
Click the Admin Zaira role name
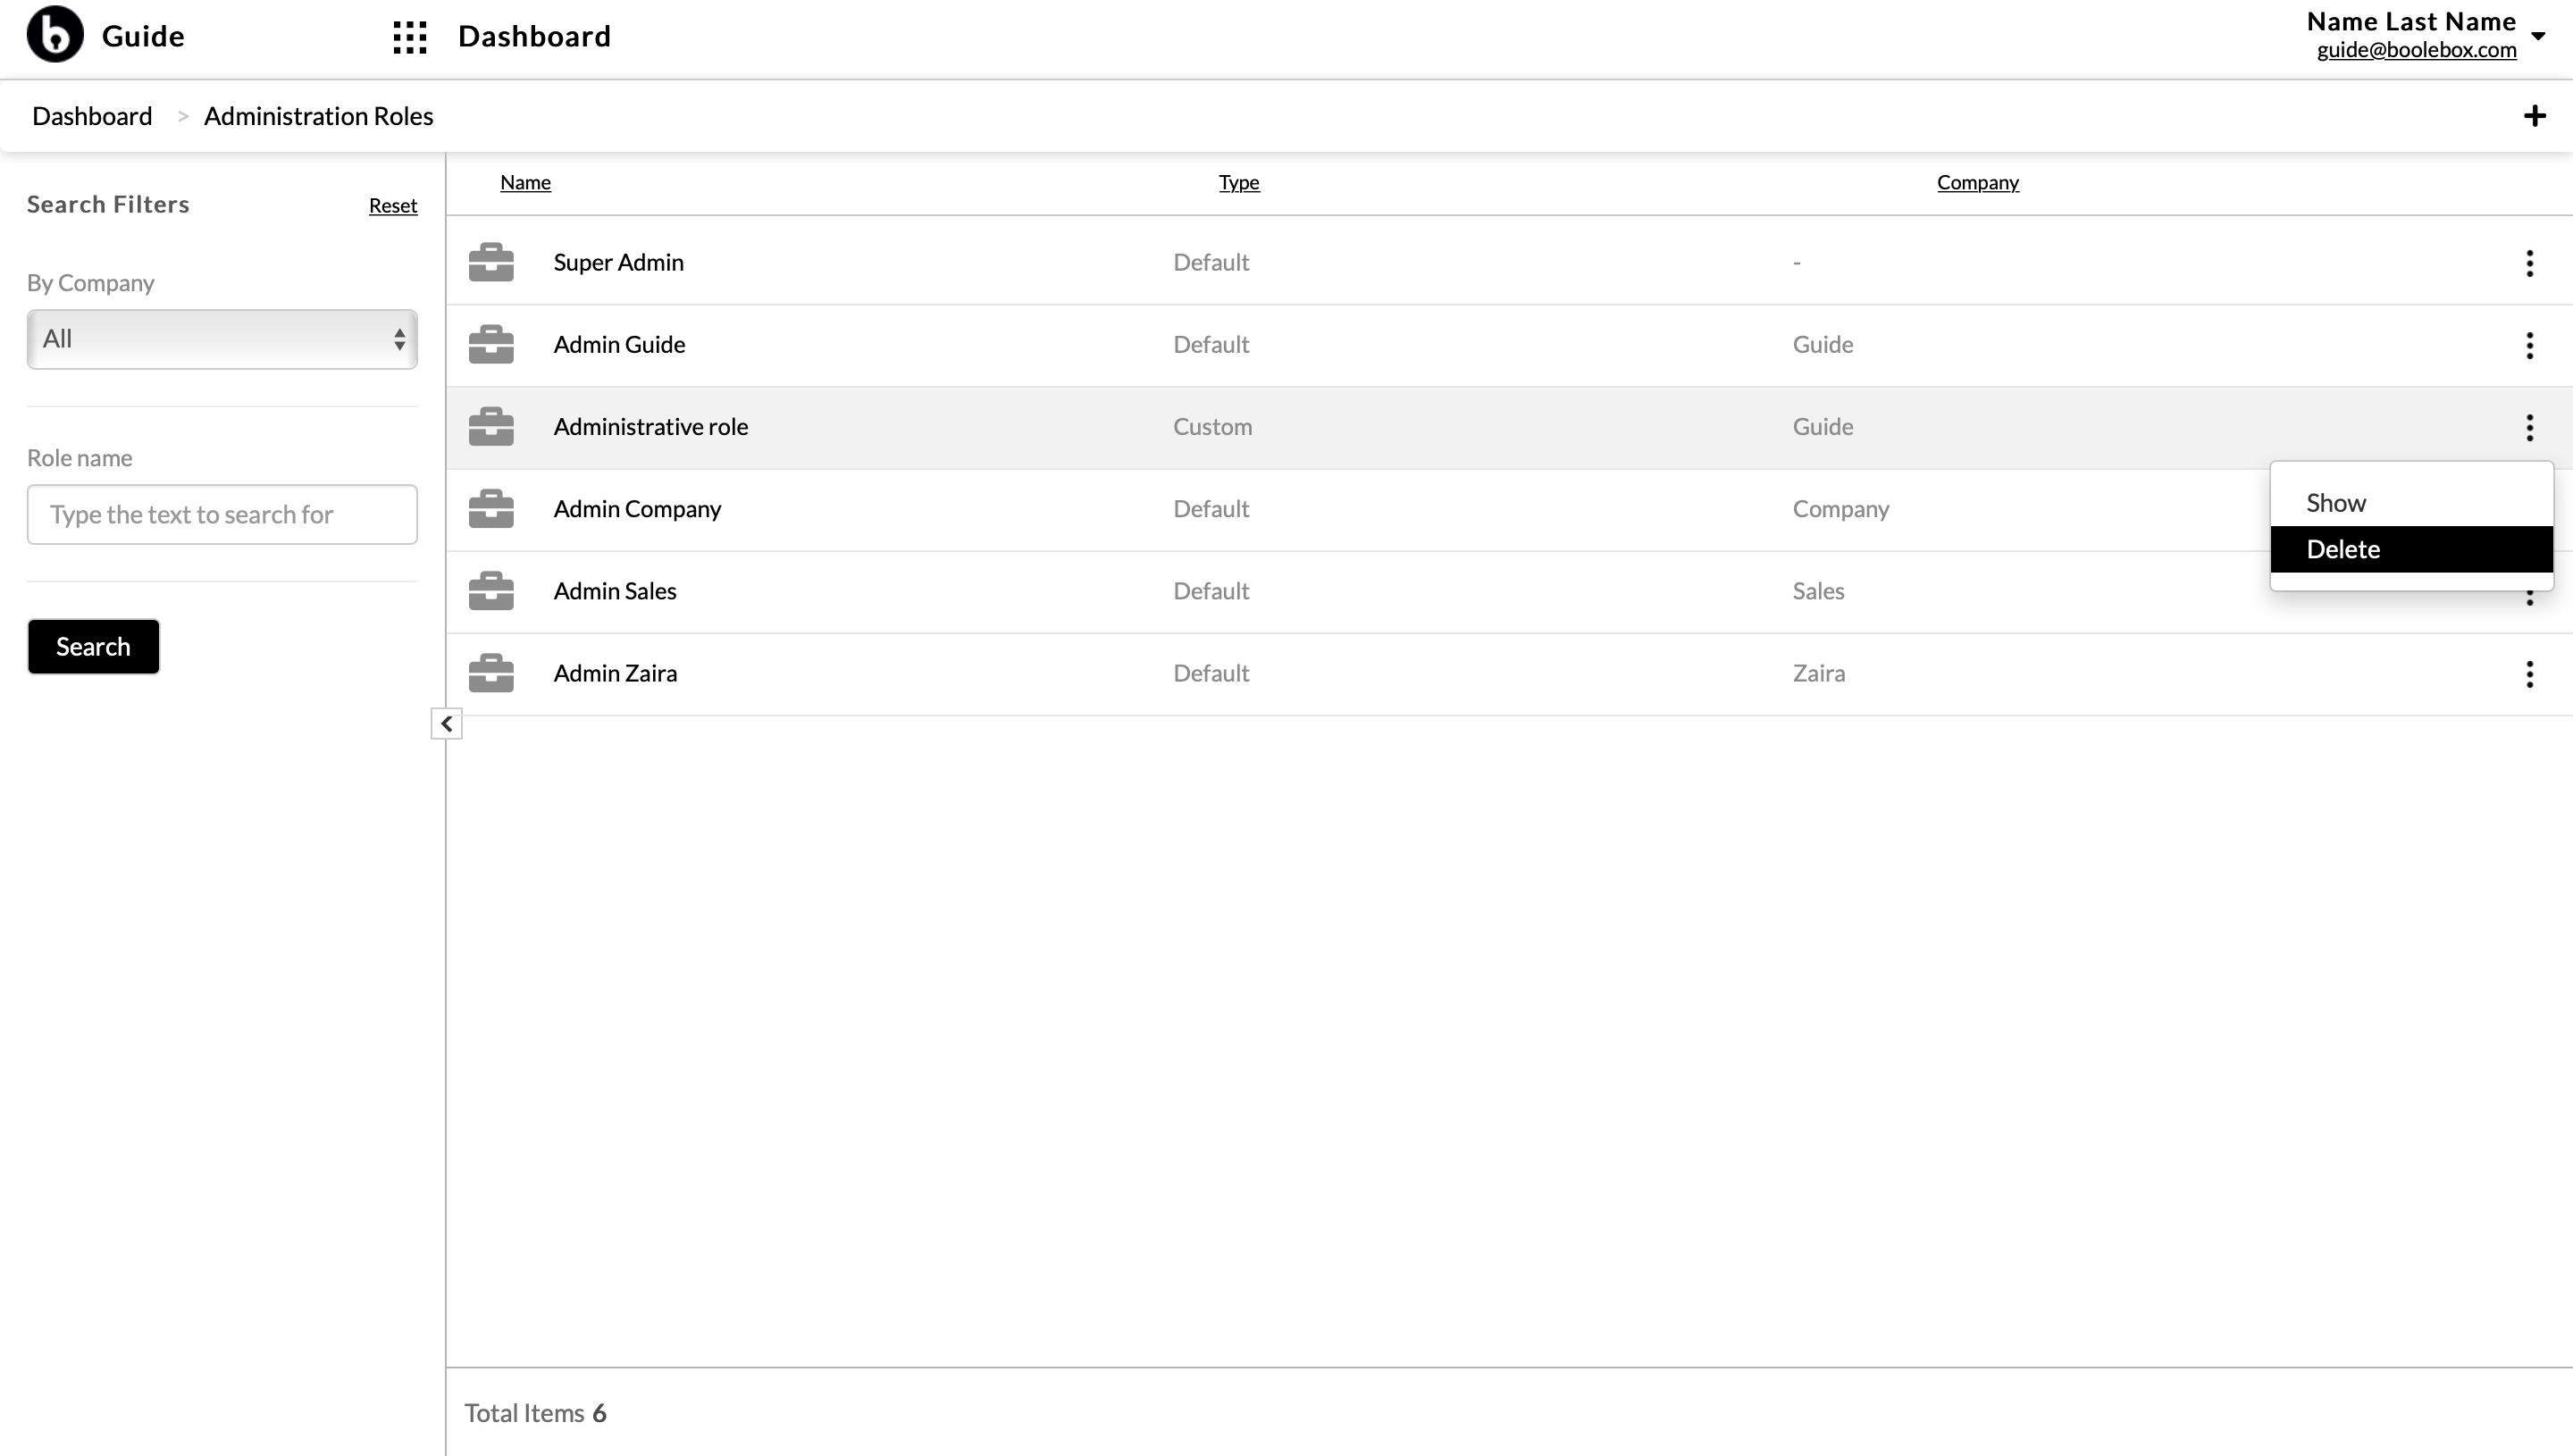[615, 673]
